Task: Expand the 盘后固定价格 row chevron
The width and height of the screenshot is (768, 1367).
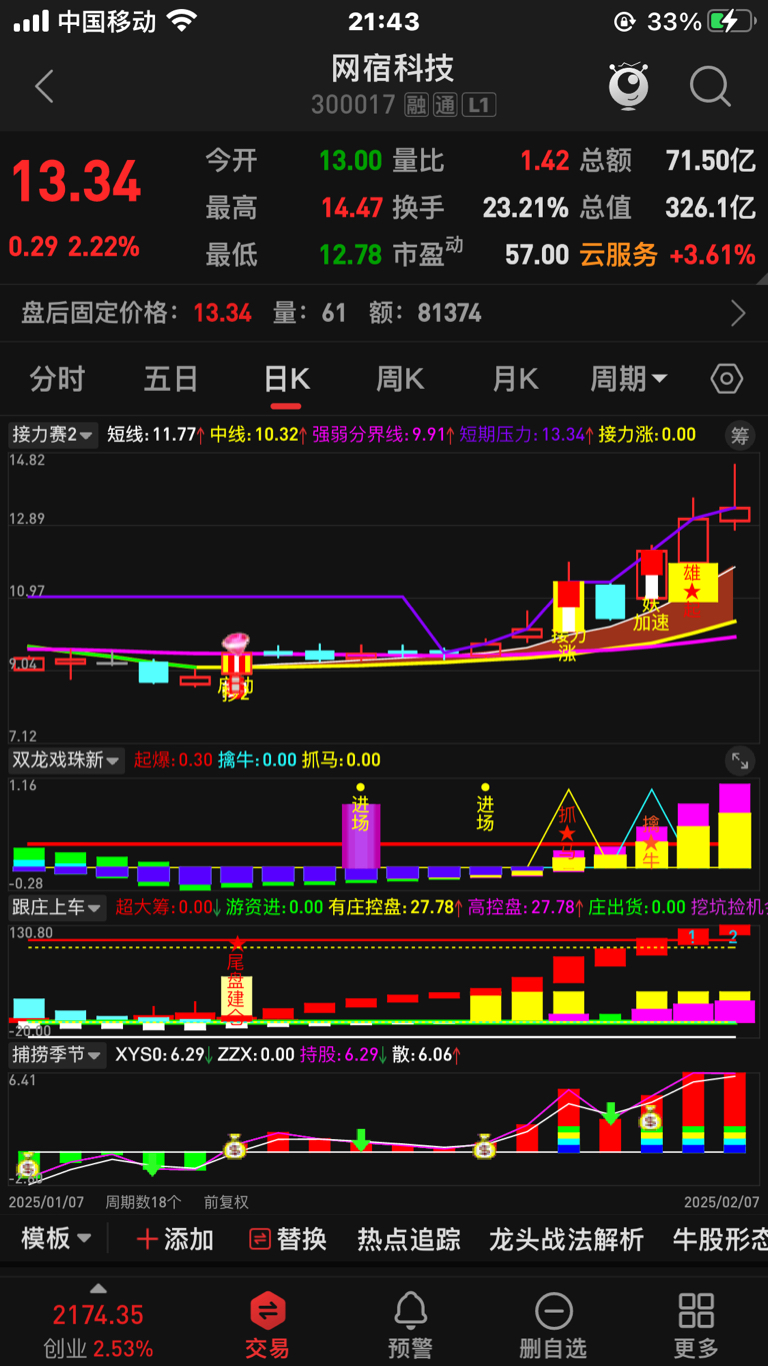Action: [738, 314]
